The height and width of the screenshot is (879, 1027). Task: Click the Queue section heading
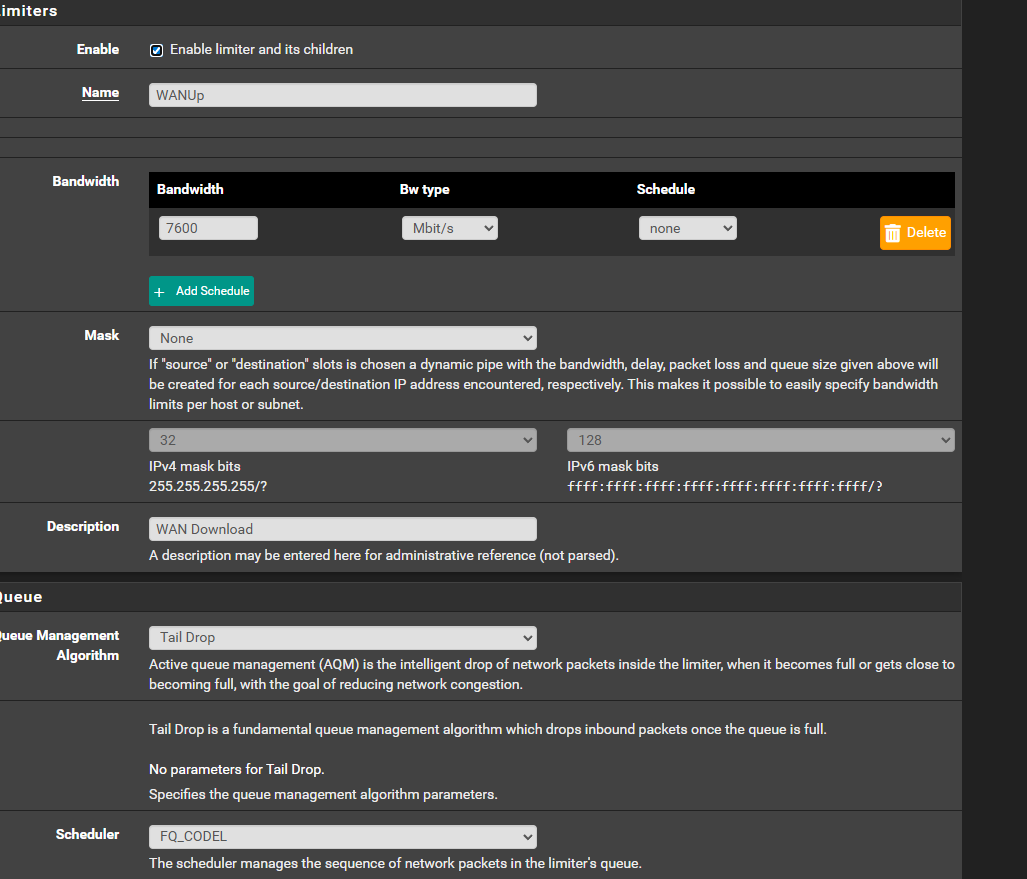tap(21, 597)
